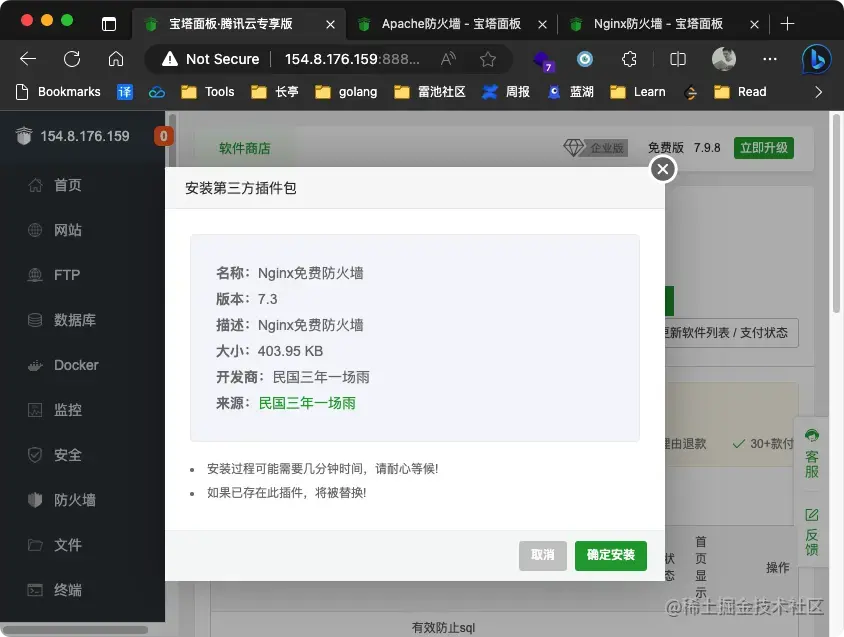Open the Learn bookmark folder

638,92
